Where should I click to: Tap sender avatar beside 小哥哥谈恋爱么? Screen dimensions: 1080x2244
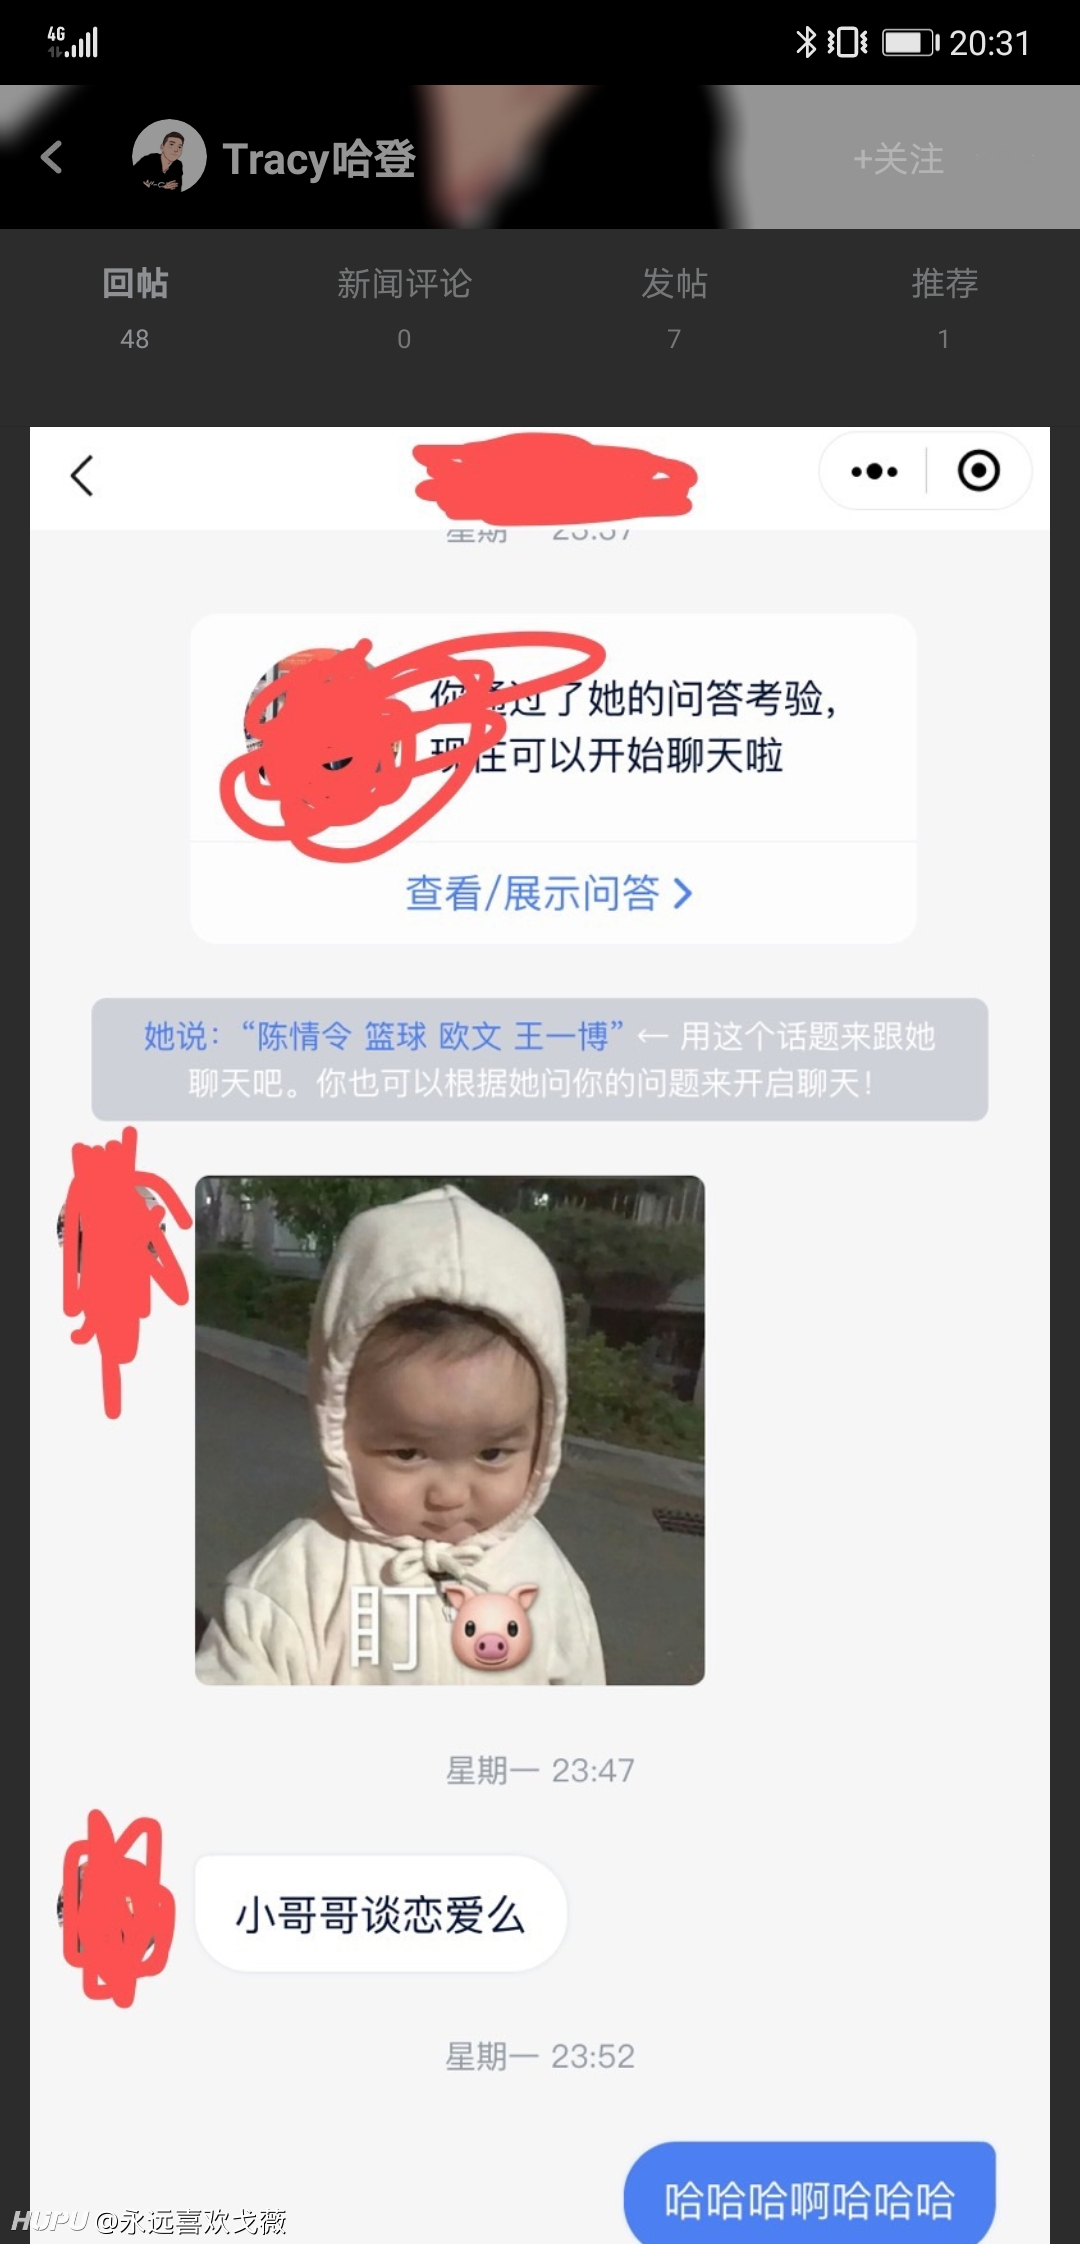point(114,1906)
